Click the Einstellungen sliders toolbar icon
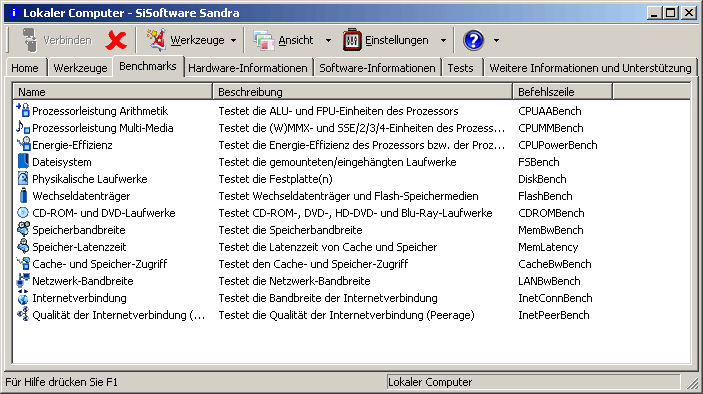The image size is (703, 394). 352,40
